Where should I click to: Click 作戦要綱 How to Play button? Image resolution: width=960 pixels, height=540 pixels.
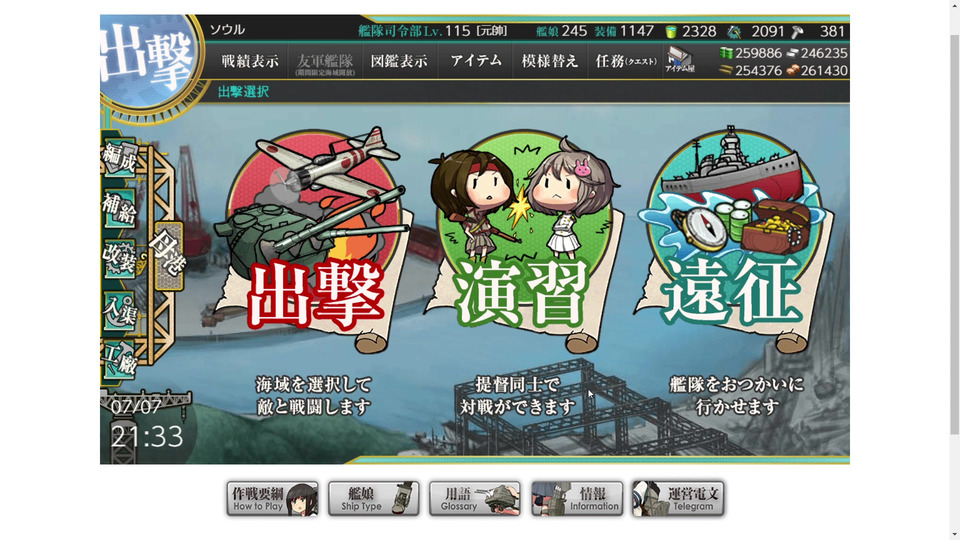(x=272, y=498)
